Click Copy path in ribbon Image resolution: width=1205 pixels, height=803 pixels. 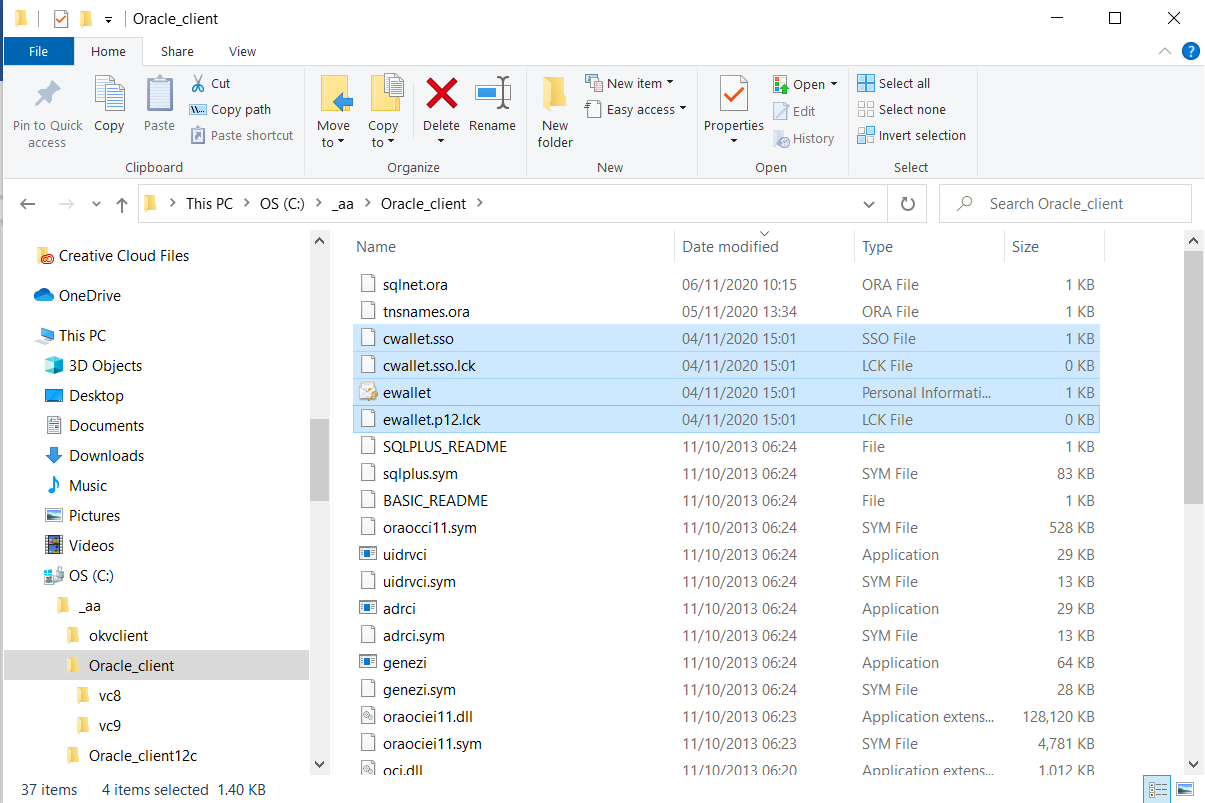[230, 110]
